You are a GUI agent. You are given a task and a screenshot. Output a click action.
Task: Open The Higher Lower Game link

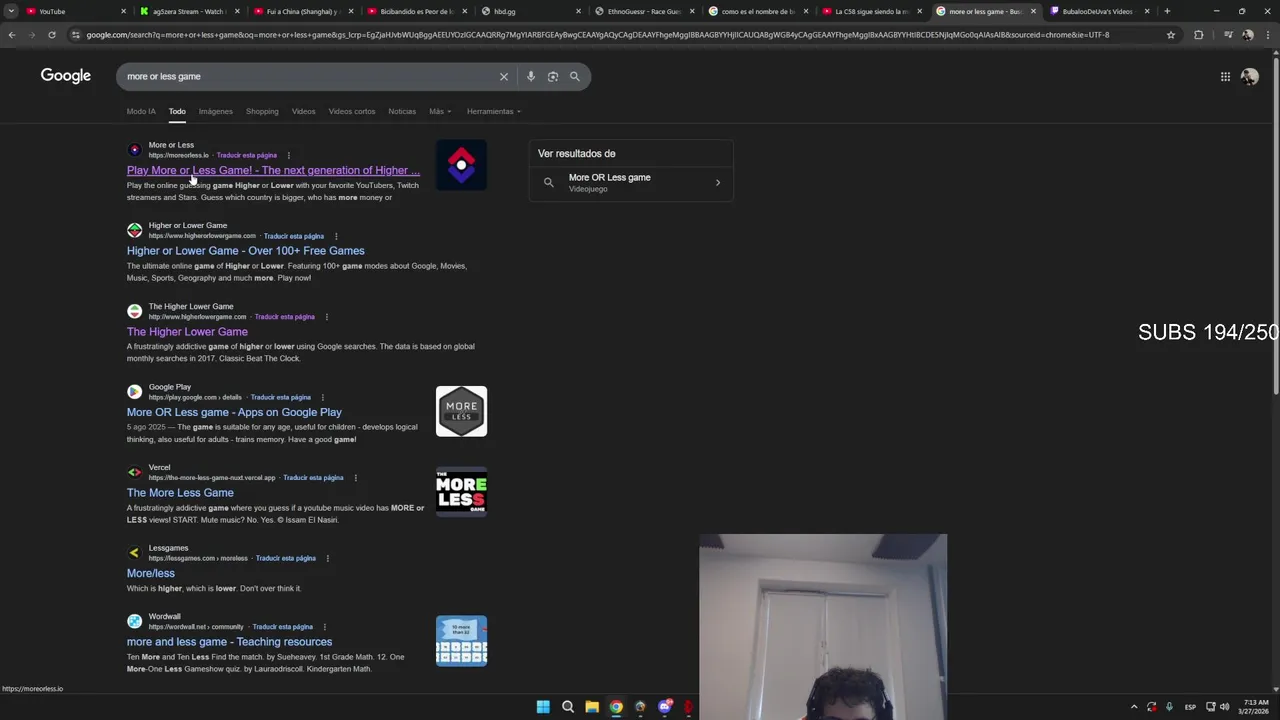[x=187, y=332]
